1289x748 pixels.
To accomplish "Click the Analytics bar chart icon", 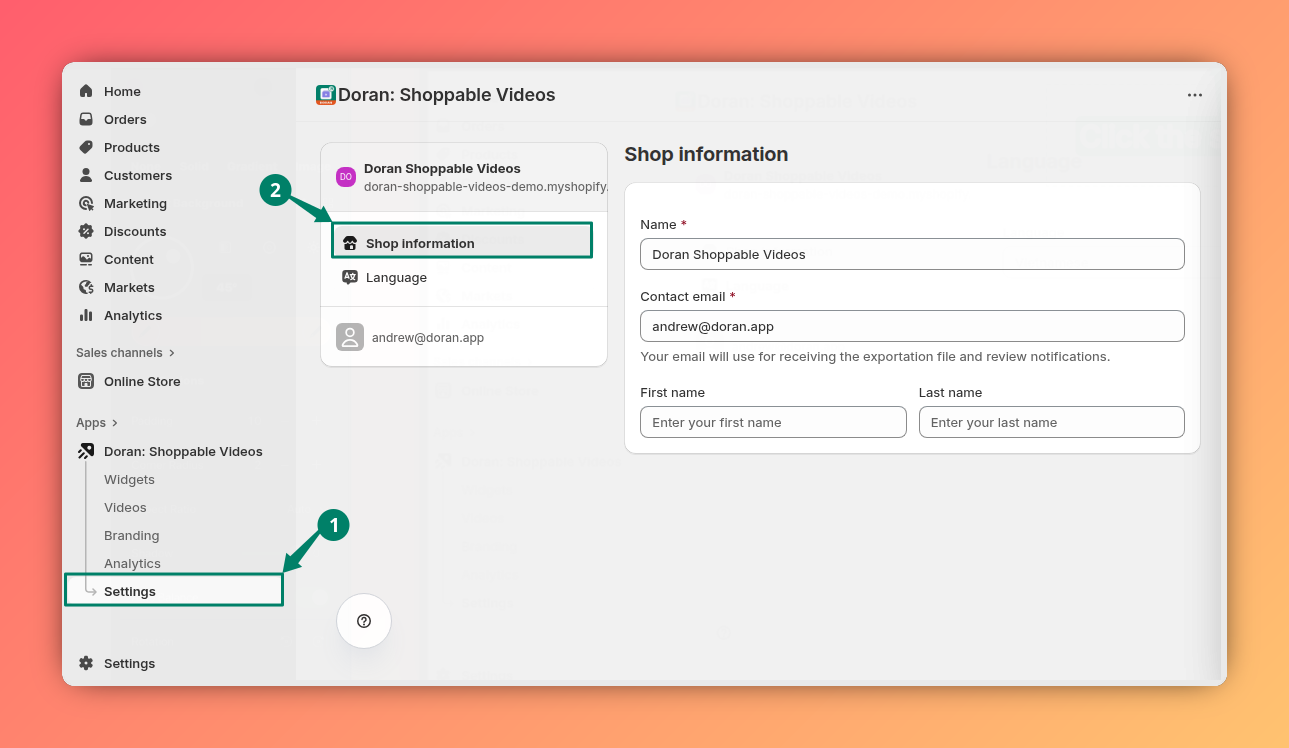I will (86, 315).
